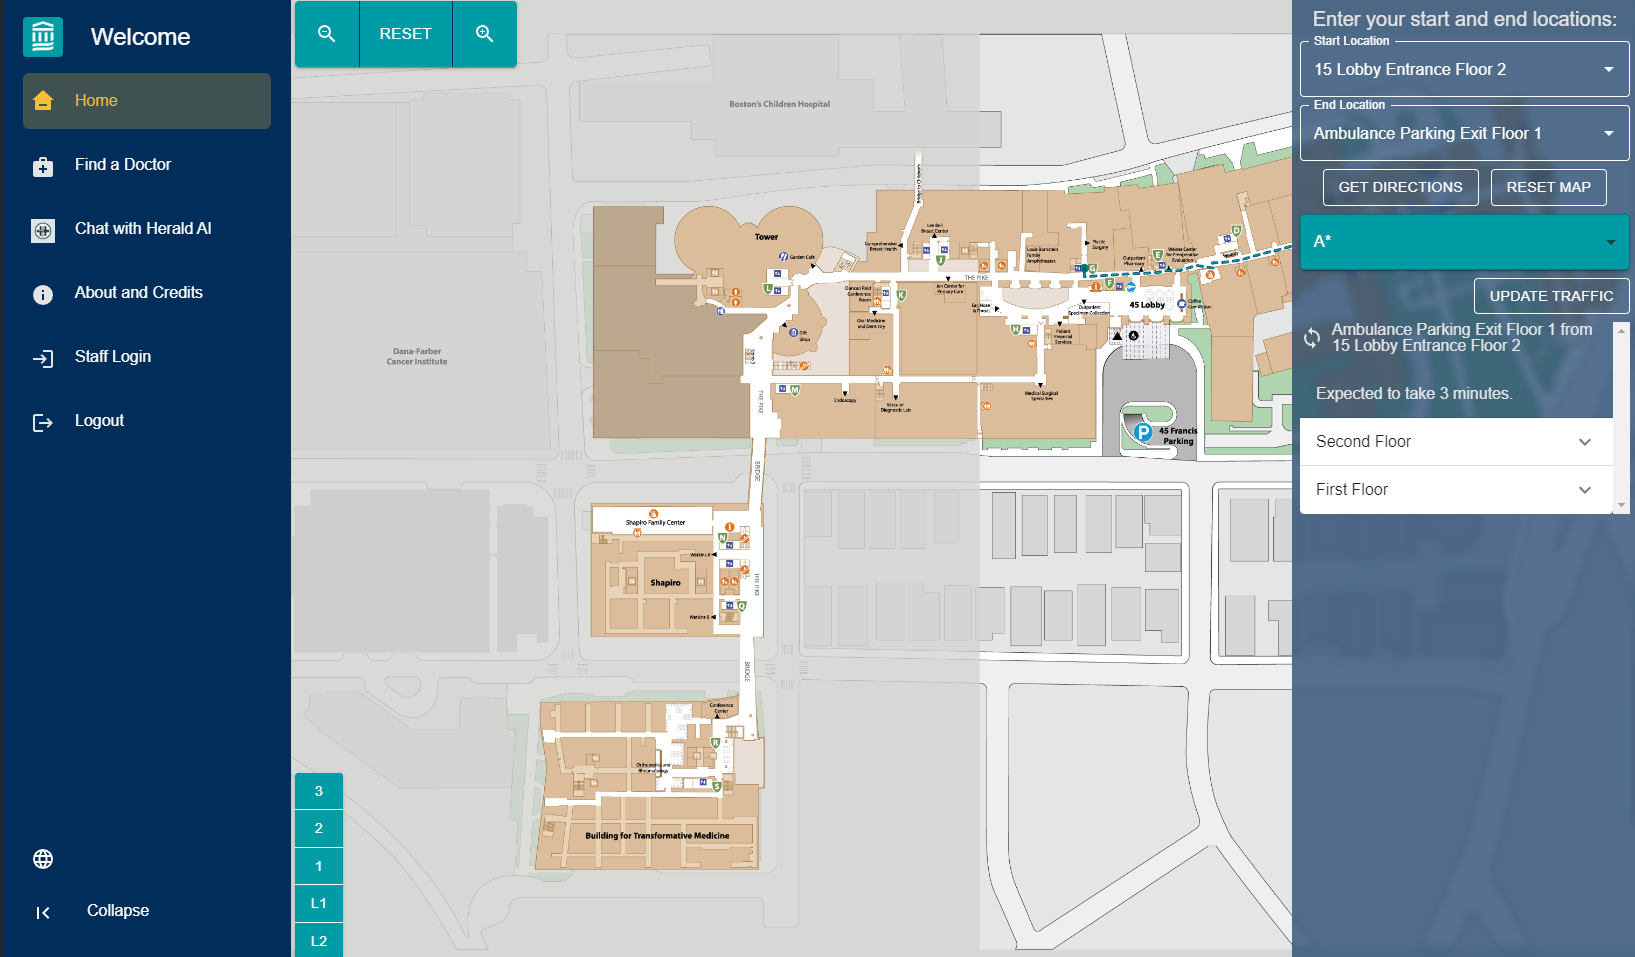Screen dimensions: 1635x957
Task: Switch map to floor 3
Action: point(319,791)
